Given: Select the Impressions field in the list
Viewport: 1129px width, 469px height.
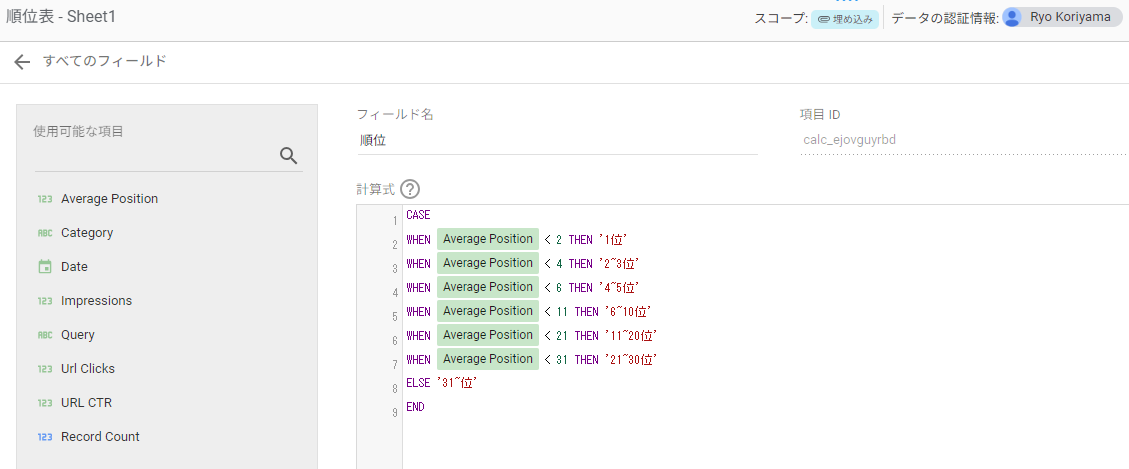Looking at the screenshot, I should tap(96, 301).
